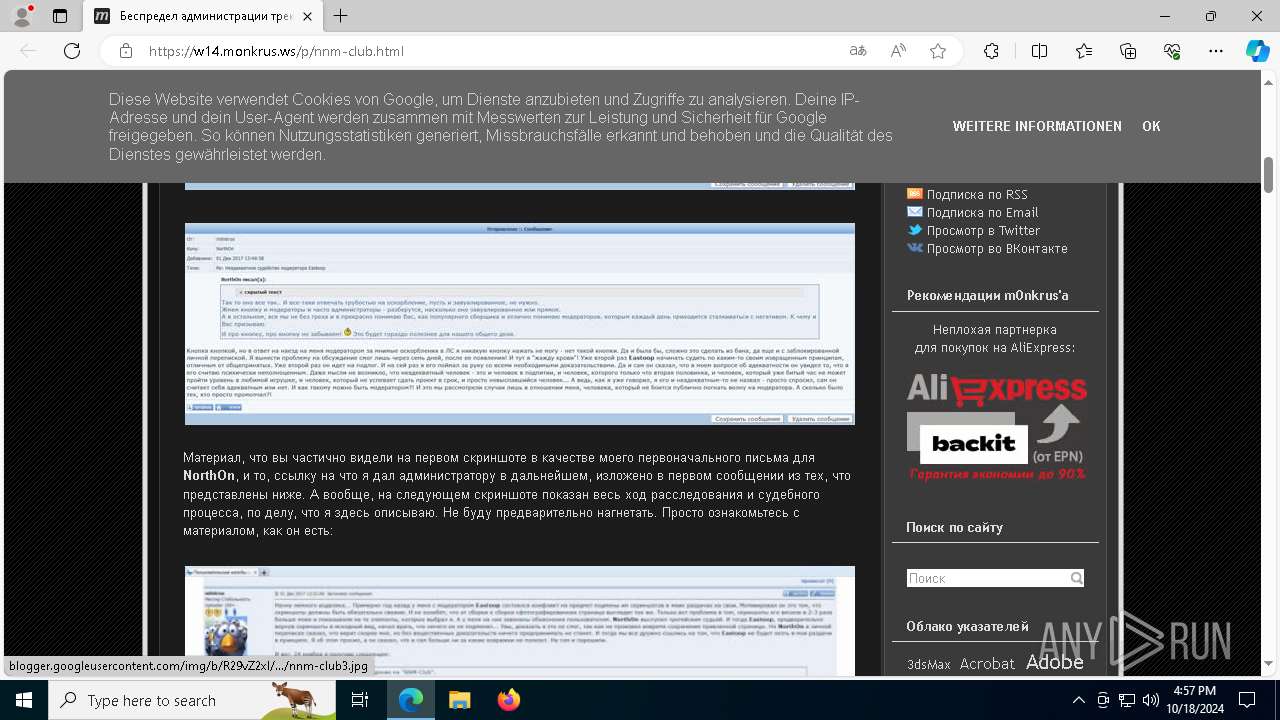Open Microsoft Edge from taskbar
The height and width of the screenshot is (720, 1280).
coord(411,700)
